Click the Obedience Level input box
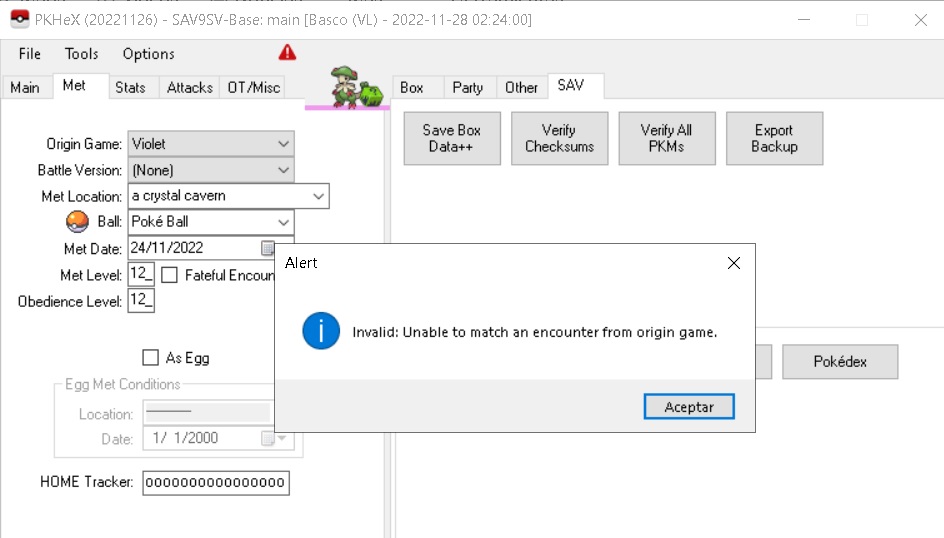This screenshot has height=538, width=944. [141, 300]
